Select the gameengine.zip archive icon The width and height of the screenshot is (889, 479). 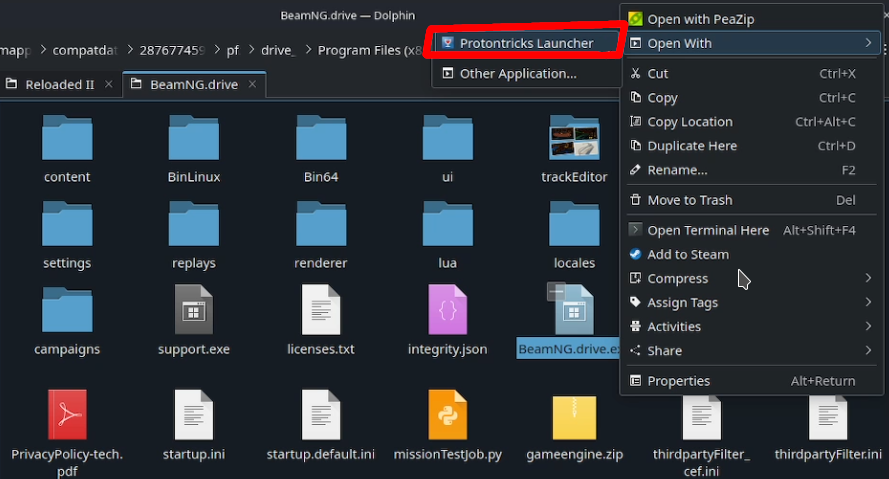574,418
